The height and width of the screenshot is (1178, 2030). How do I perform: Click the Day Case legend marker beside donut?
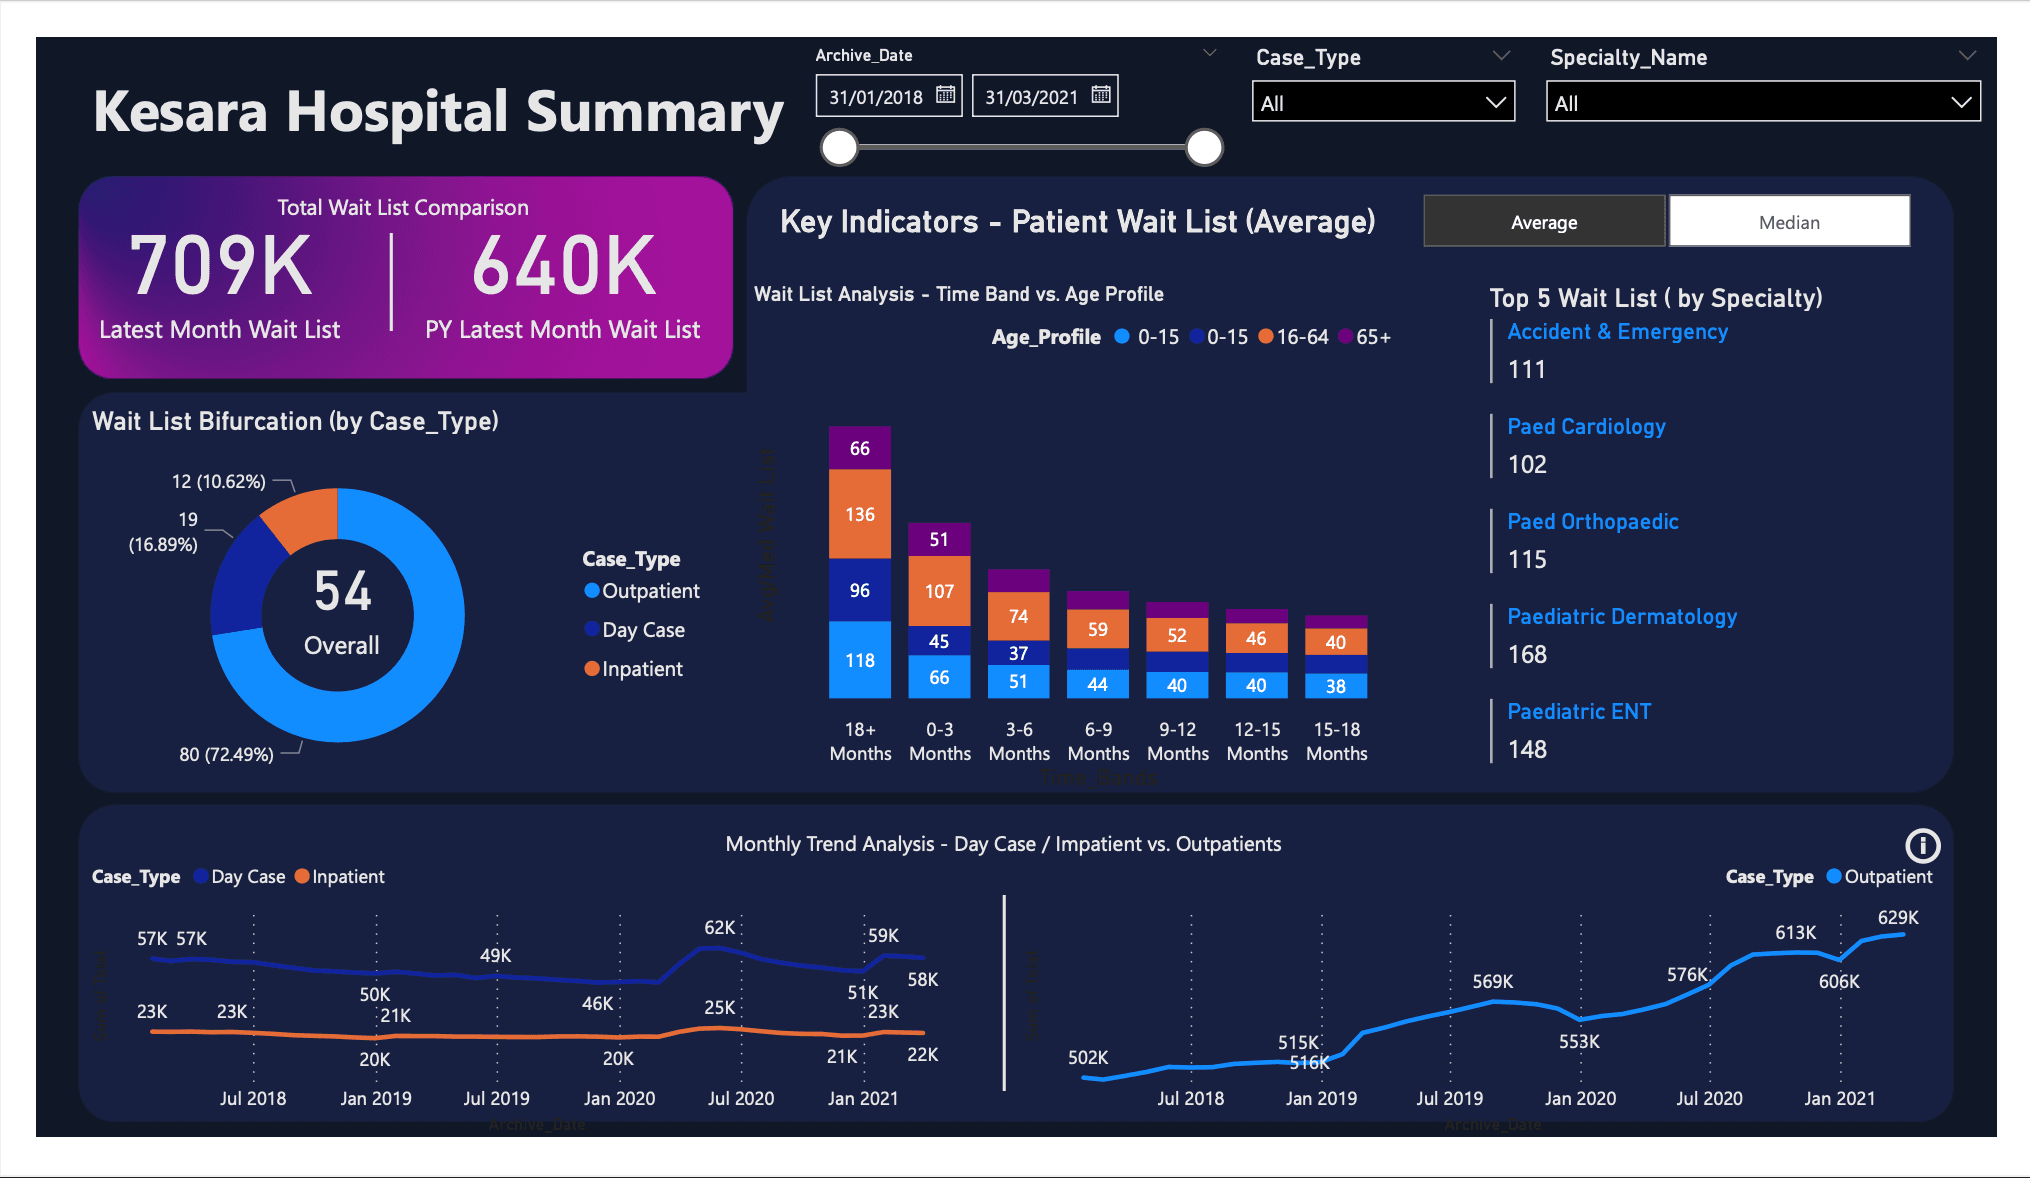click(592, 630)
